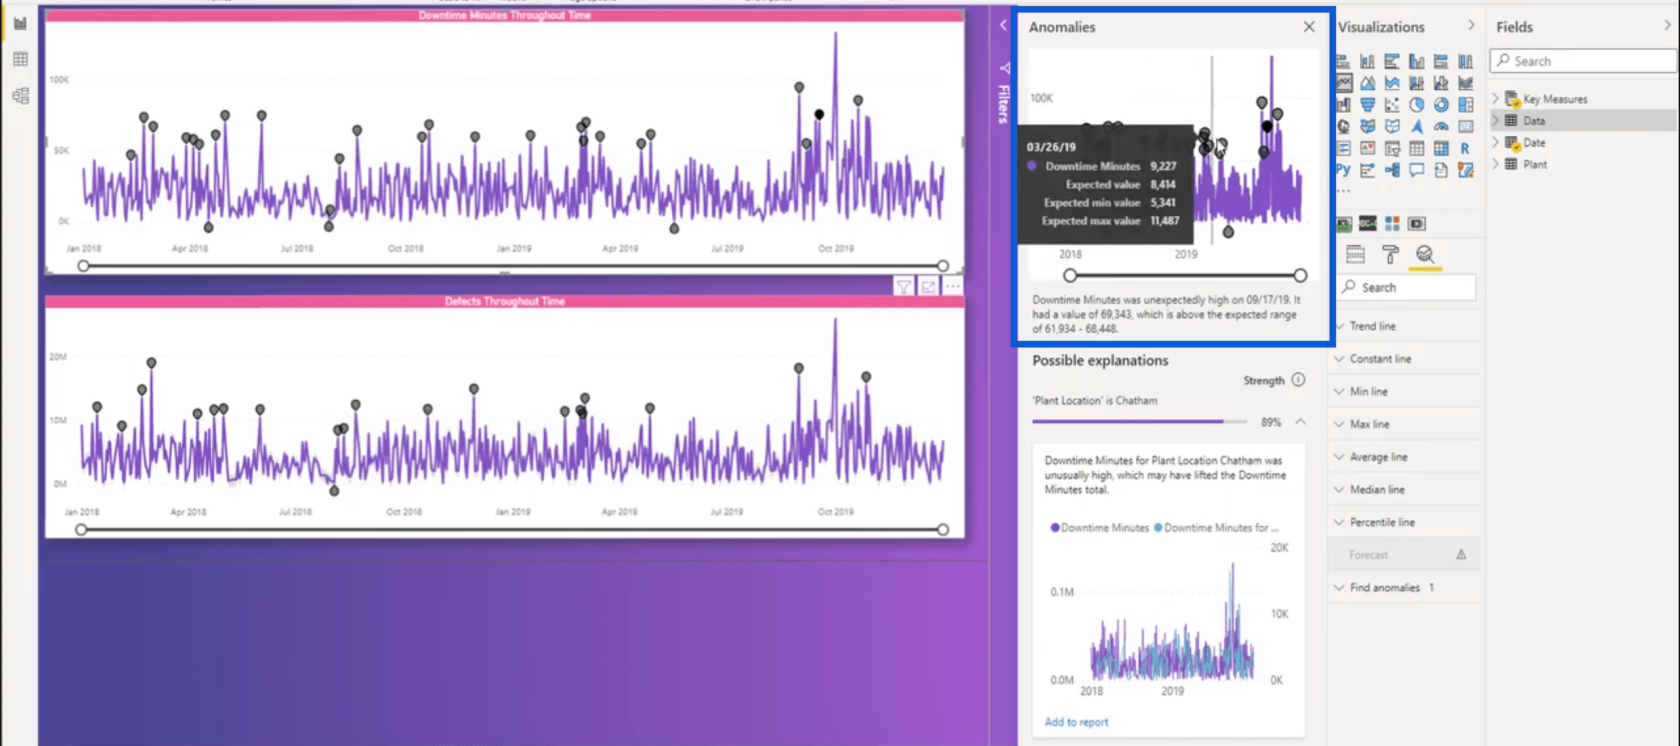Image resolution: width=1680 pixels, height=746 pixels.
Task: Expand the Plant table in Fields
Action: [1496, 164]
